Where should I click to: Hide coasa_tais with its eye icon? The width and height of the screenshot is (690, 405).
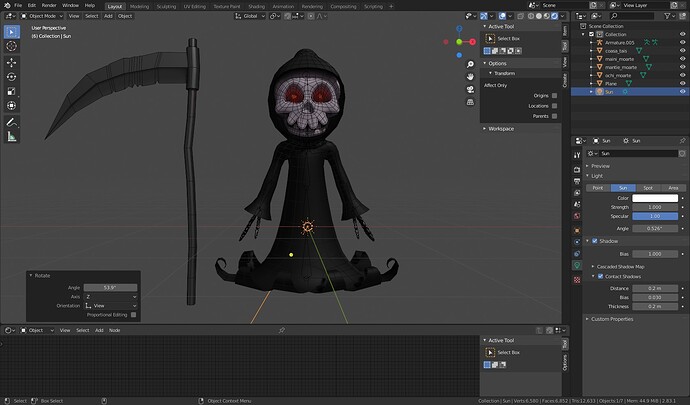pos(682,51)
